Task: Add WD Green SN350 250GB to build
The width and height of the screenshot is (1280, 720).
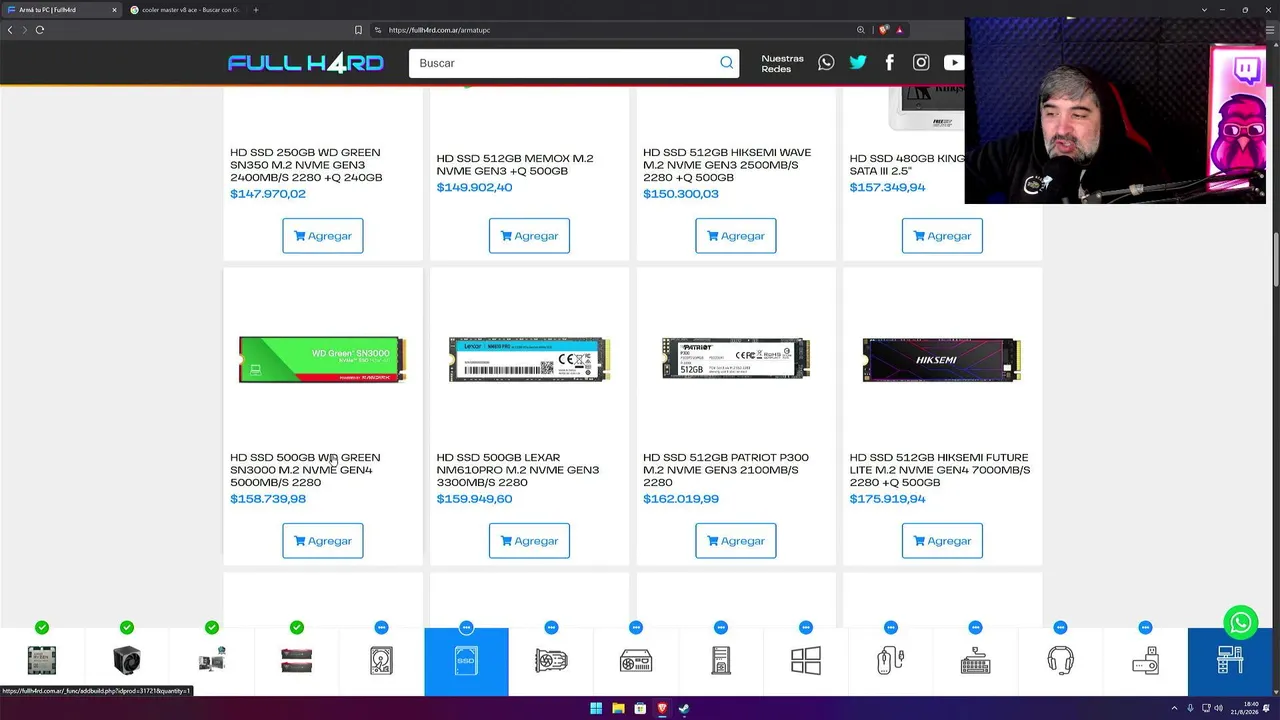Action: coord(322,236)
